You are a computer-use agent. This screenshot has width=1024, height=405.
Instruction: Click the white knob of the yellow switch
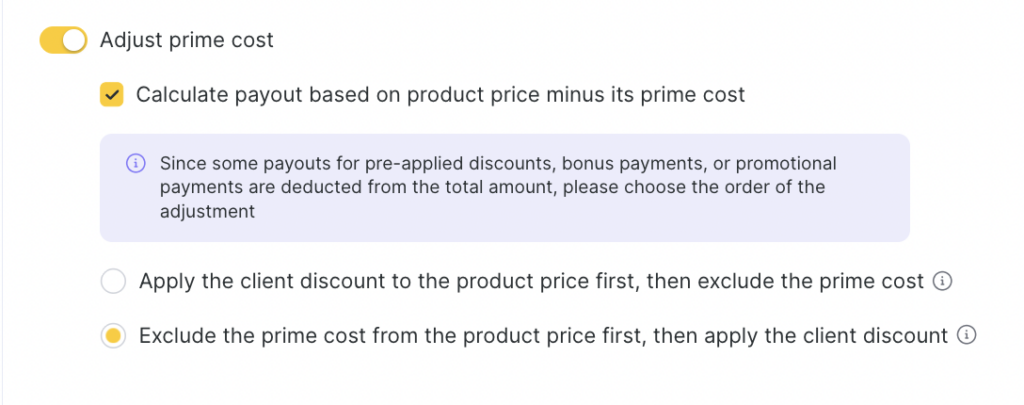(x=75, y=41)
